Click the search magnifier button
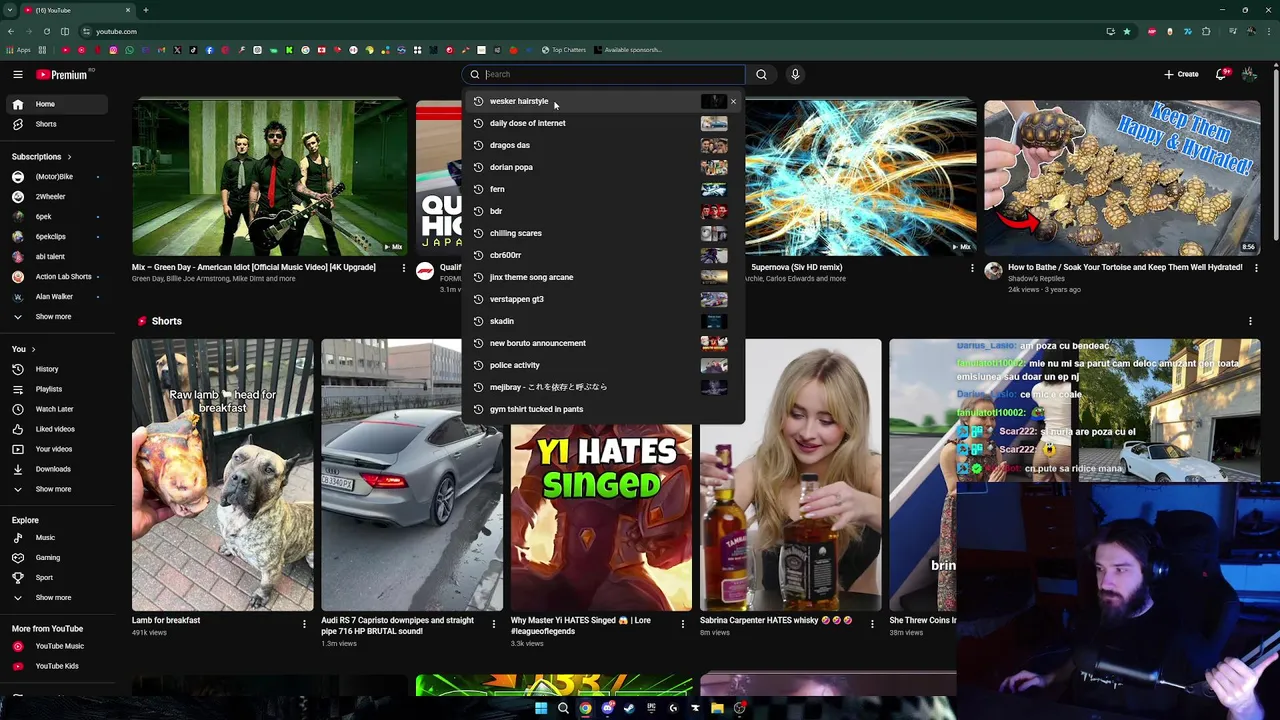This screenshot has width=1280, height=720. click(x=761, y=74)
